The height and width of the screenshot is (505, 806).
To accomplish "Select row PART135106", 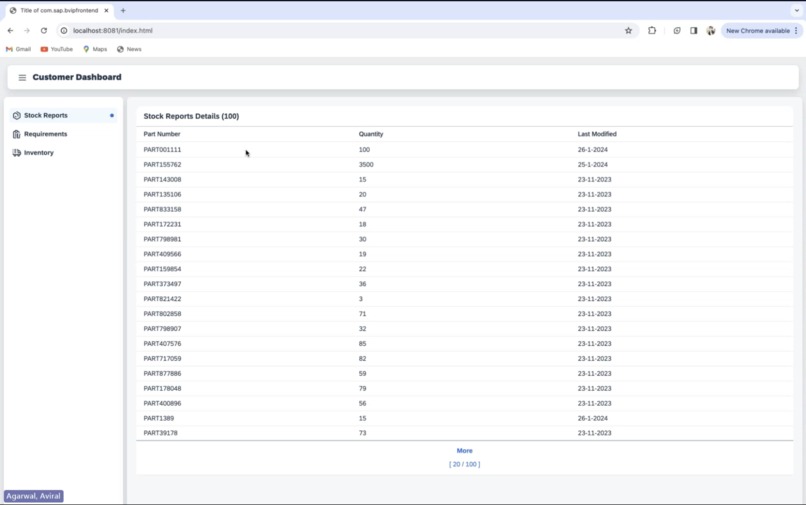I will tap(464, 194).
